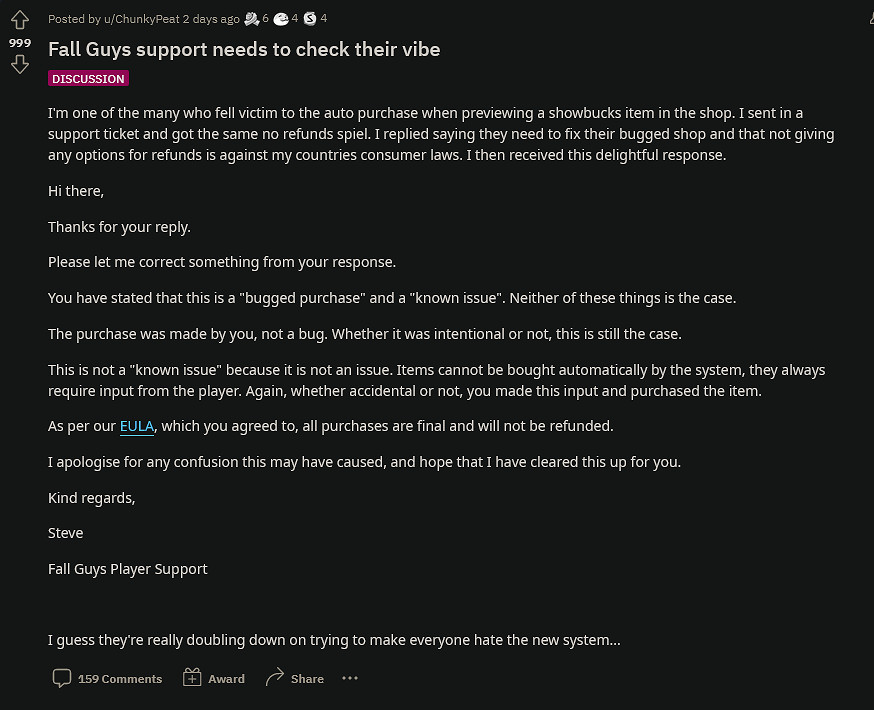The width and height of the screenshot is (874, 710).
Task: Click the first award badge icon
Action: click(251, 19)
